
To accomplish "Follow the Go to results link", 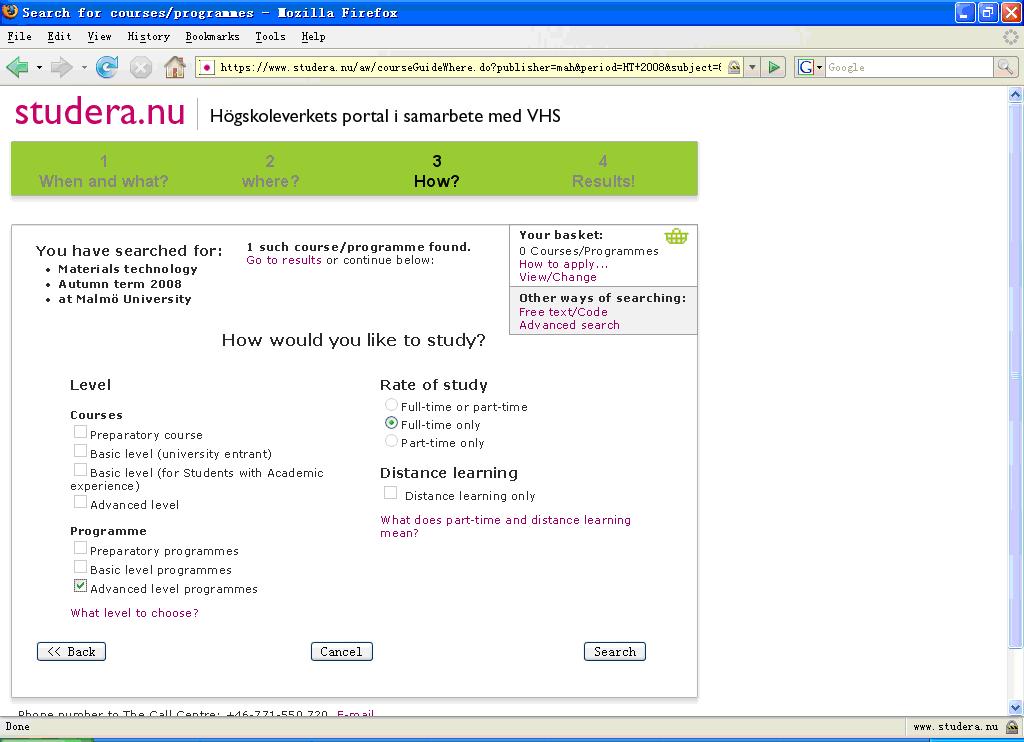I will (x=284, y=260).
